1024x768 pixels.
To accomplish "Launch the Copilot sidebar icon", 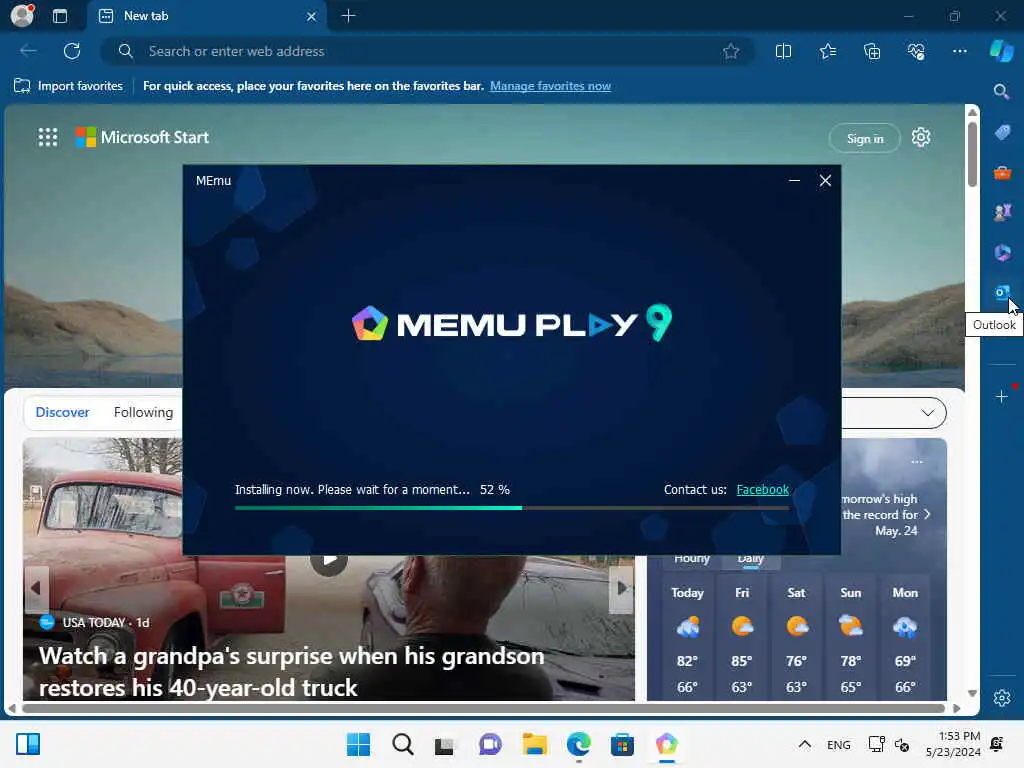I will pos(1001,51).
